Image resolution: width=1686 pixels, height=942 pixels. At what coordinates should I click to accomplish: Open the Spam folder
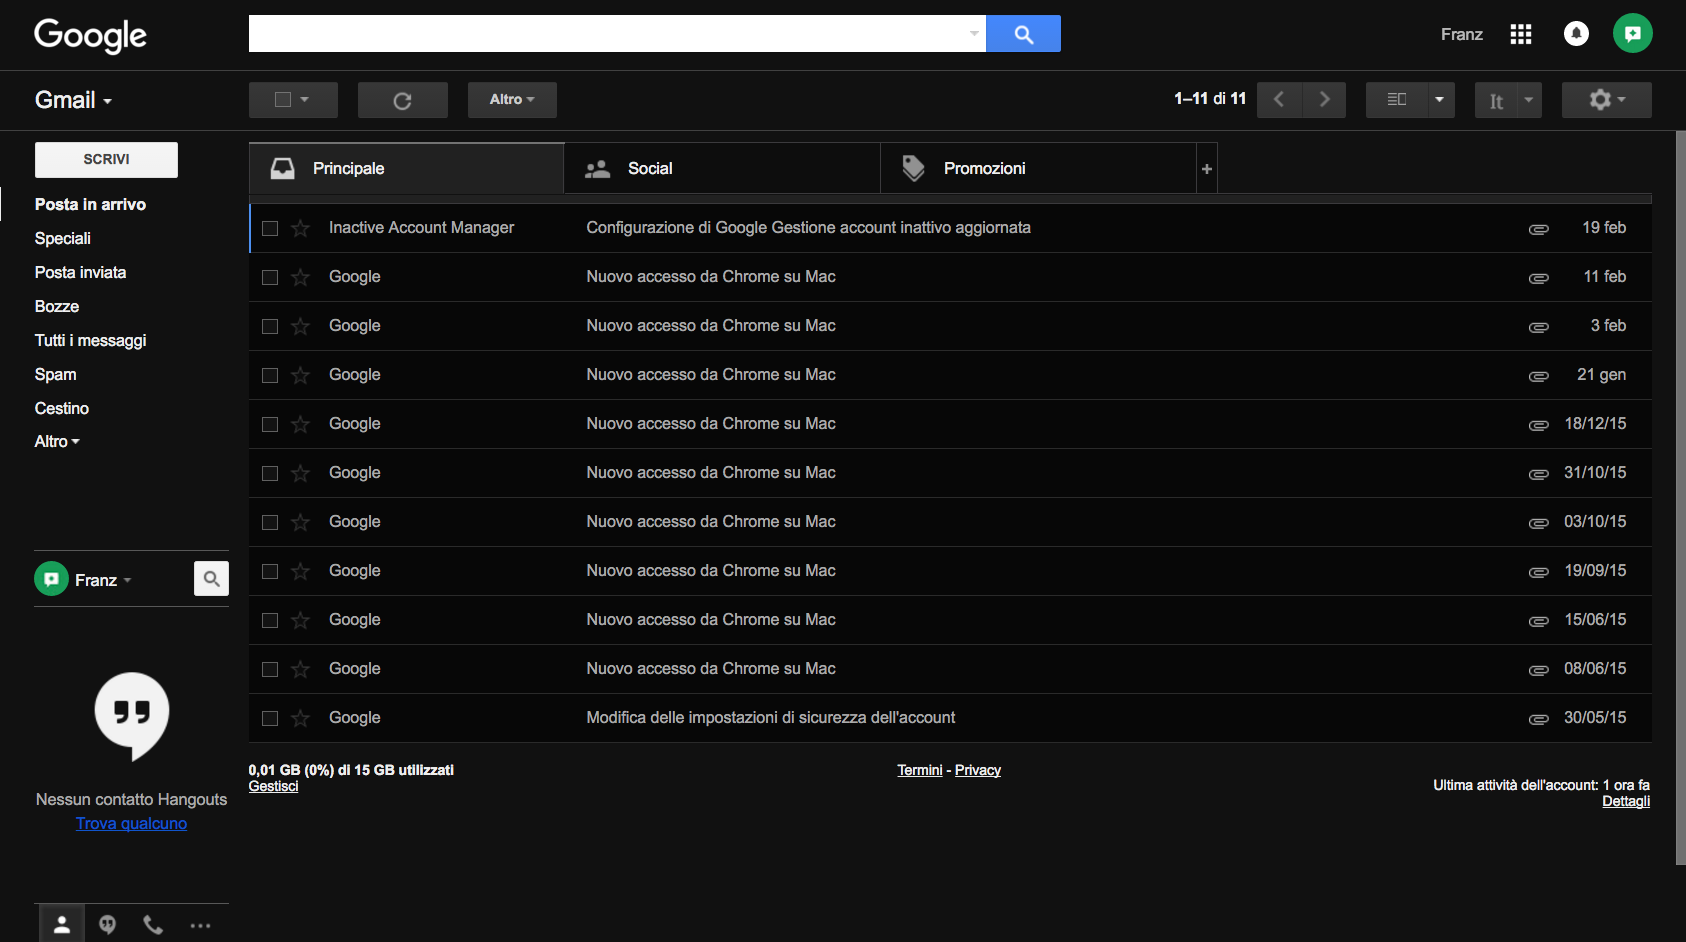coord(55,374)
